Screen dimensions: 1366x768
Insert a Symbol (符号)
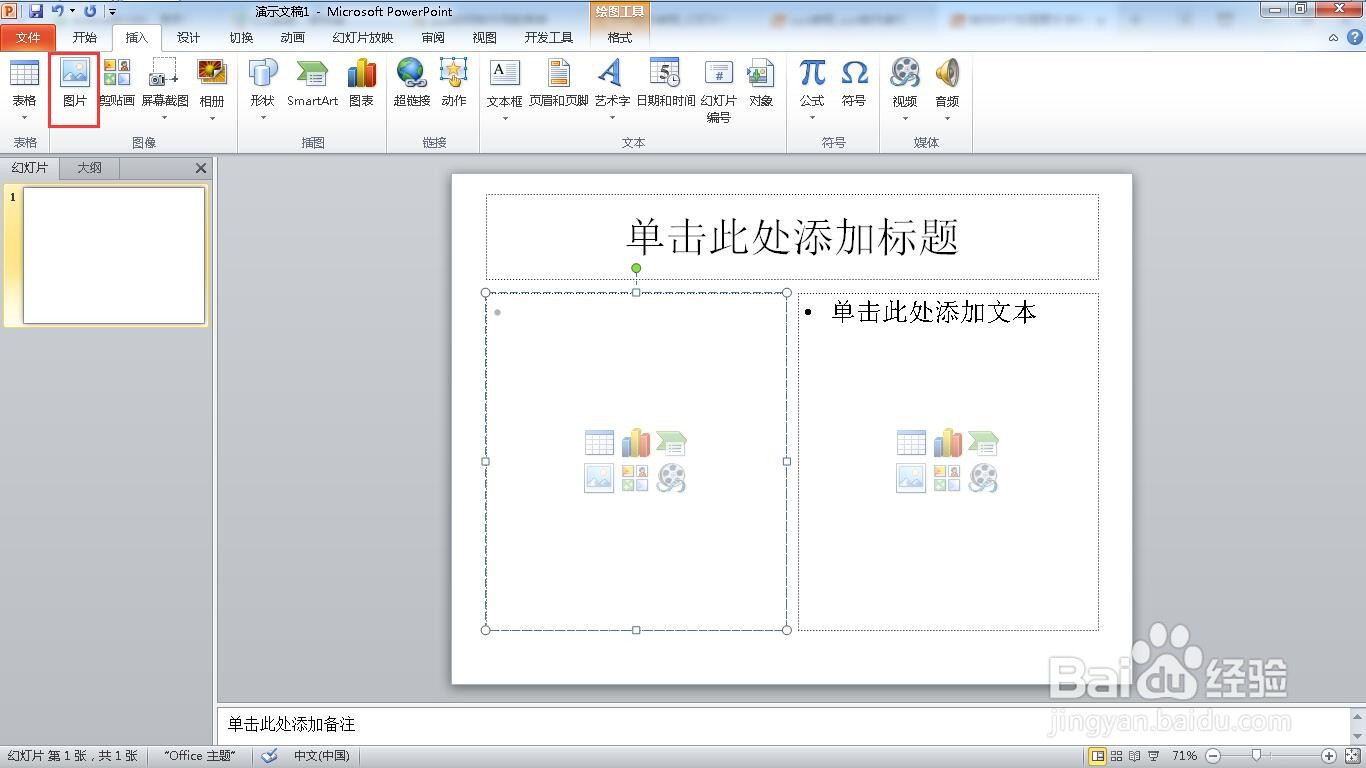[854, 82]
